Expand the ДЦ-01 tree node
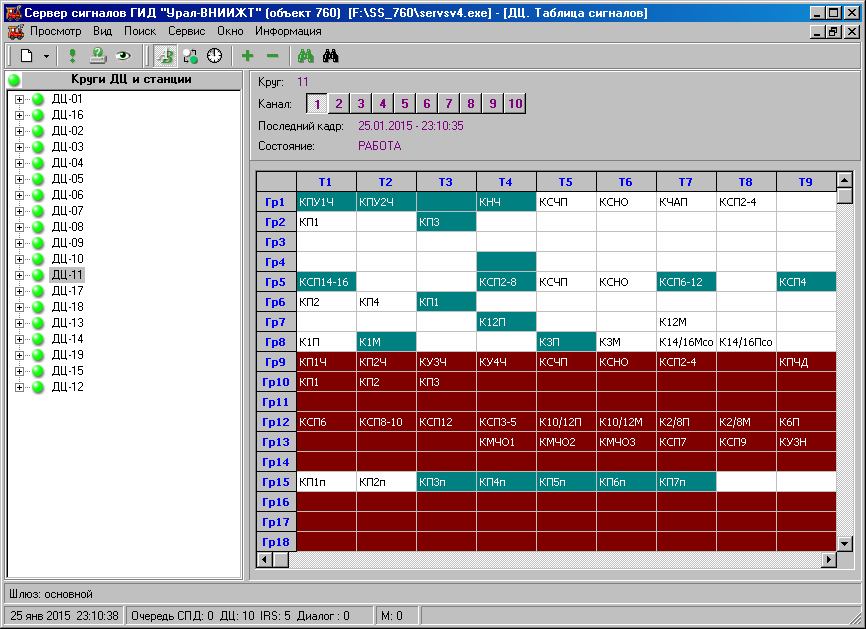The image size is (866, 629). point(19,99)
